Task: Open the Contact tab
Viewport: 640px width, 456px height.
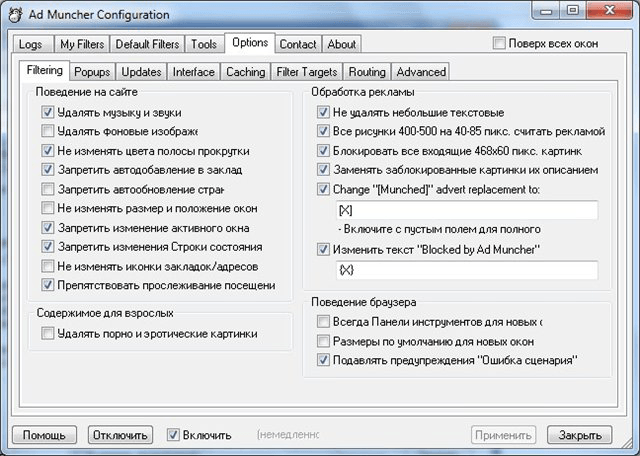Action: coord(298,44)
